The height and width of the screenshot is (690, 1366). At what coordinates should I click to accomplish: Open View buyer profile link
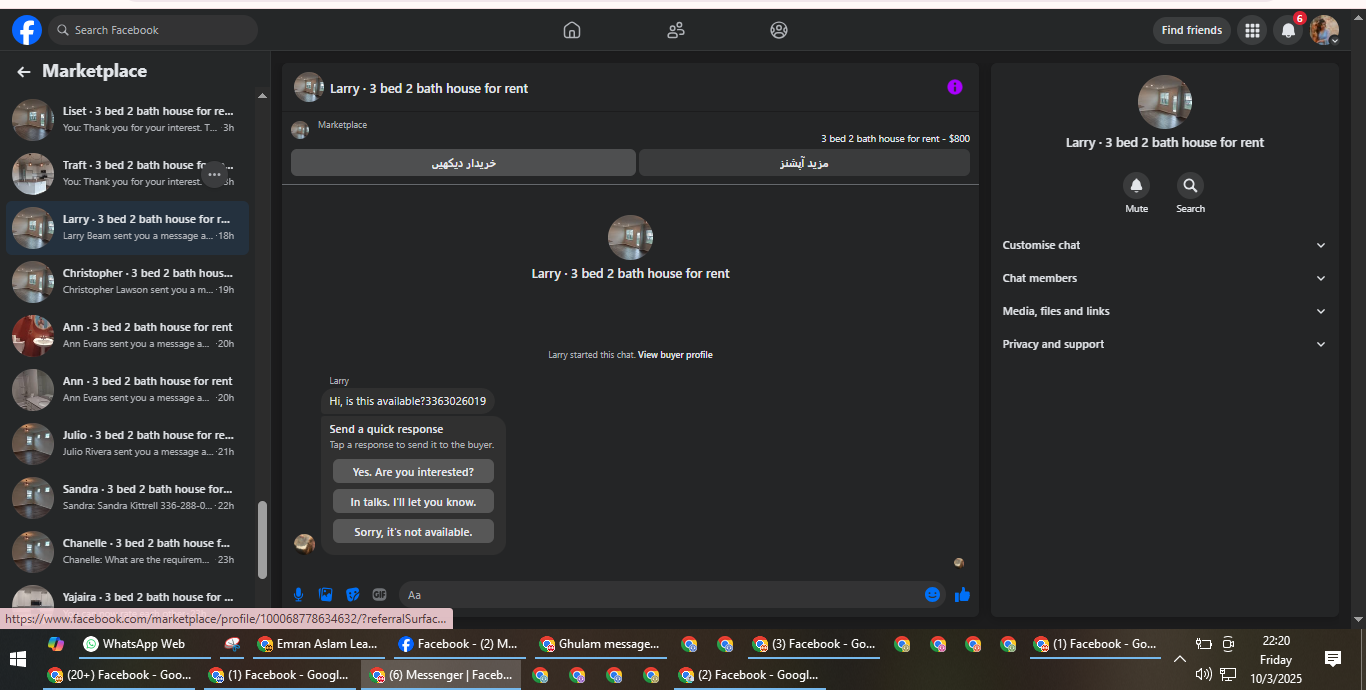coord(675,355)
